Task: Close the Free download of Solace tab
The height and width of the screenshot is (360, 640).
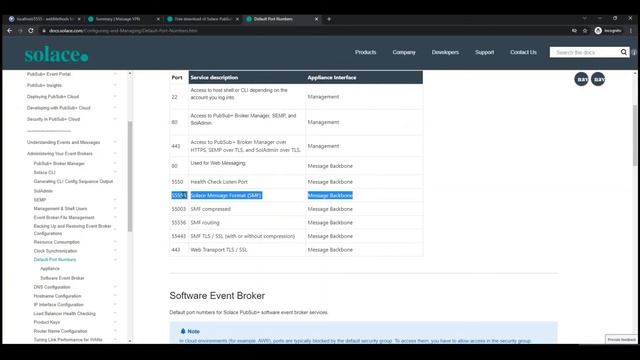Action: (237, 19)
